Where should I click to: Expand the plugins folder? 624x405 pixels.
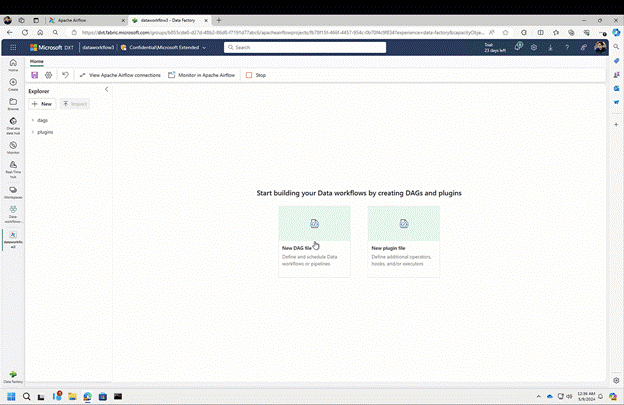click(33, 132)
